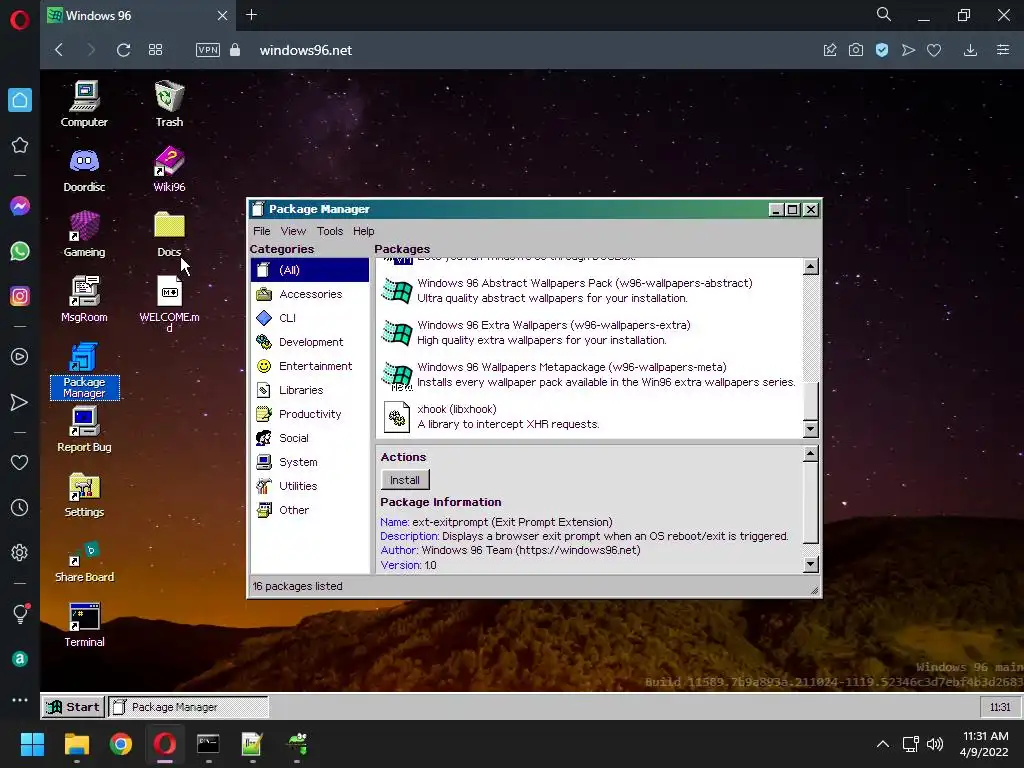
Task: Open the Tools menu in Package Manager
Action: tap(330, 231)
